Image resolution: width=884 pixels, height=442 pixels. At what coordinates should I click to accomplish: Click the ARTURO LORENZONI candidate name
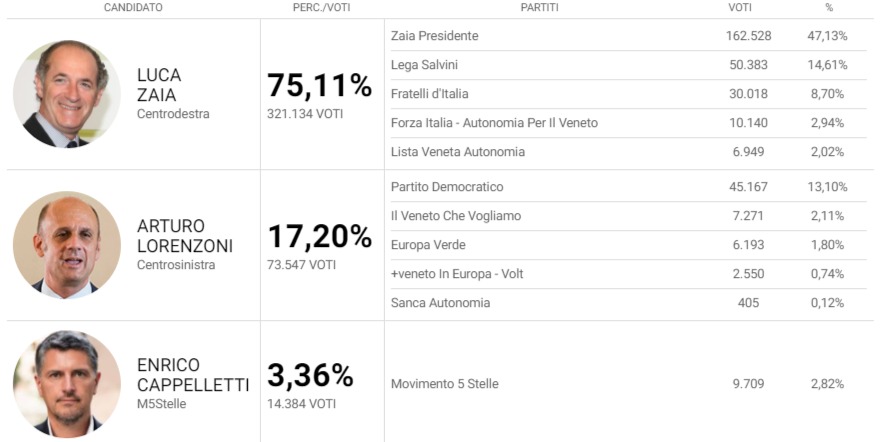pos(185,236)
